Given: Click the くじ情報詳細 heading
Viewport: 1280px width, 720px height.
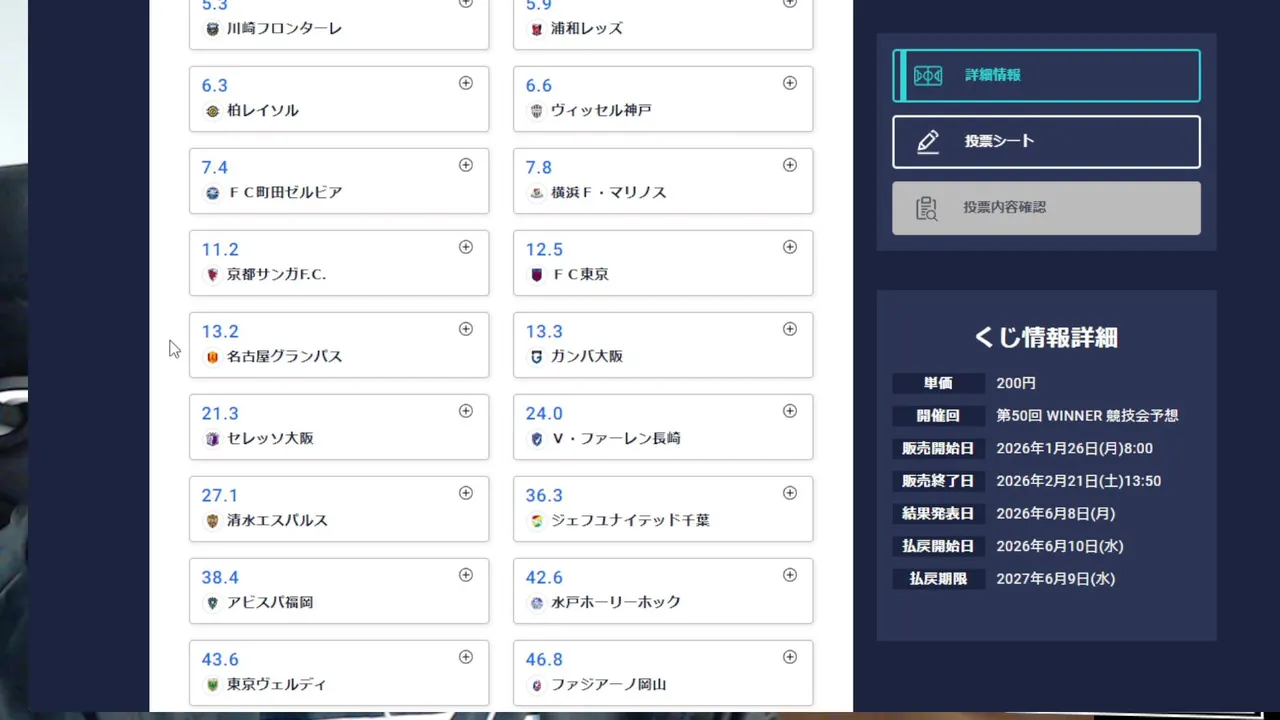Looking at the screenshot, I should click(1046, 338).
